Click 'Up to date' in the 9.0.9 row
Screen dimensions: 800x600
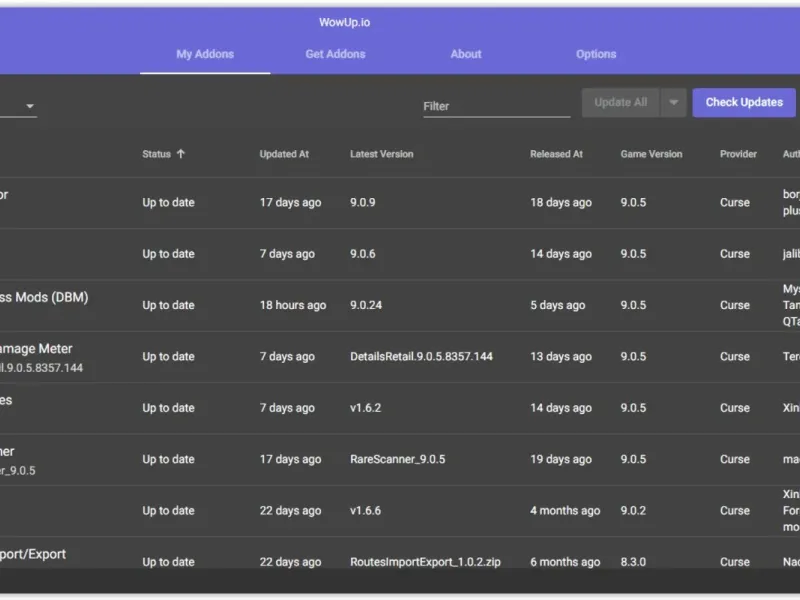coord(168,203)
